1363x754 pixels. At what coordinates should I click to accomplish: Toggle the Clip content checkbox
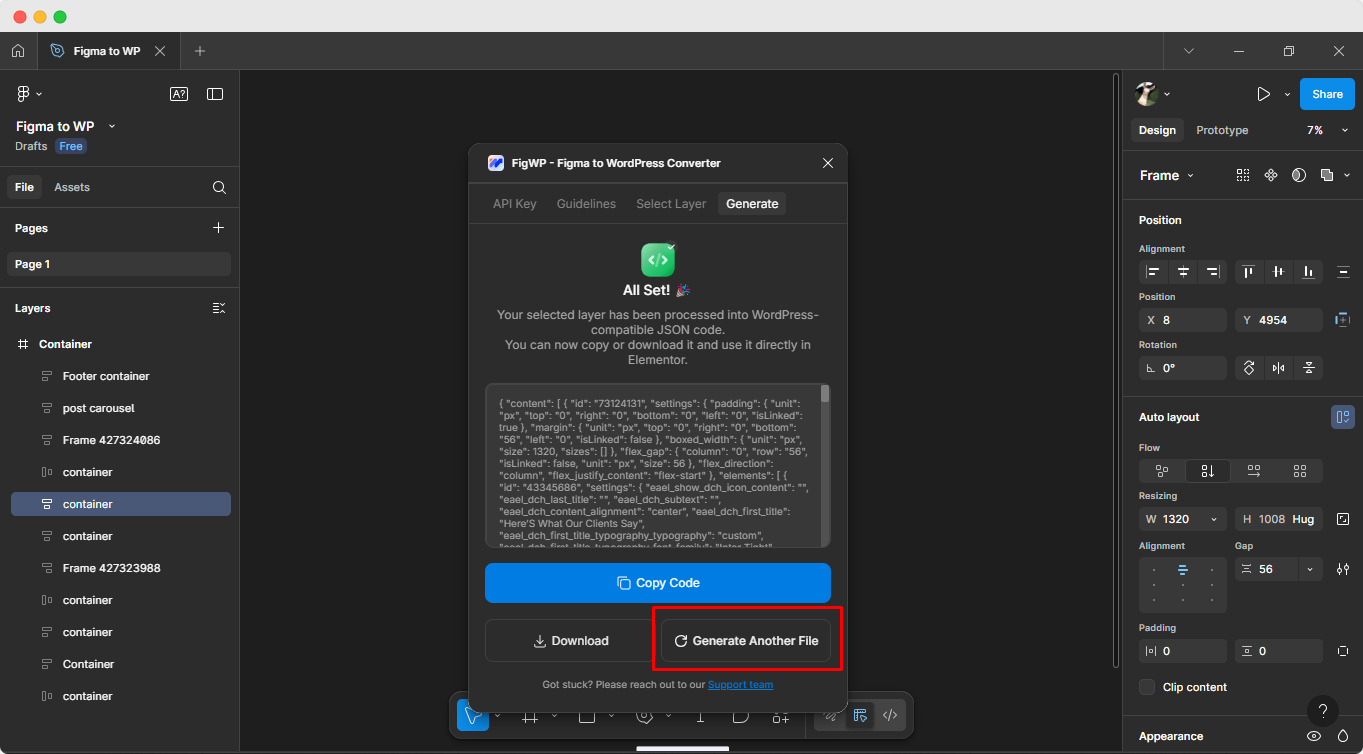pyautogui.click(x=1146, y=687)
